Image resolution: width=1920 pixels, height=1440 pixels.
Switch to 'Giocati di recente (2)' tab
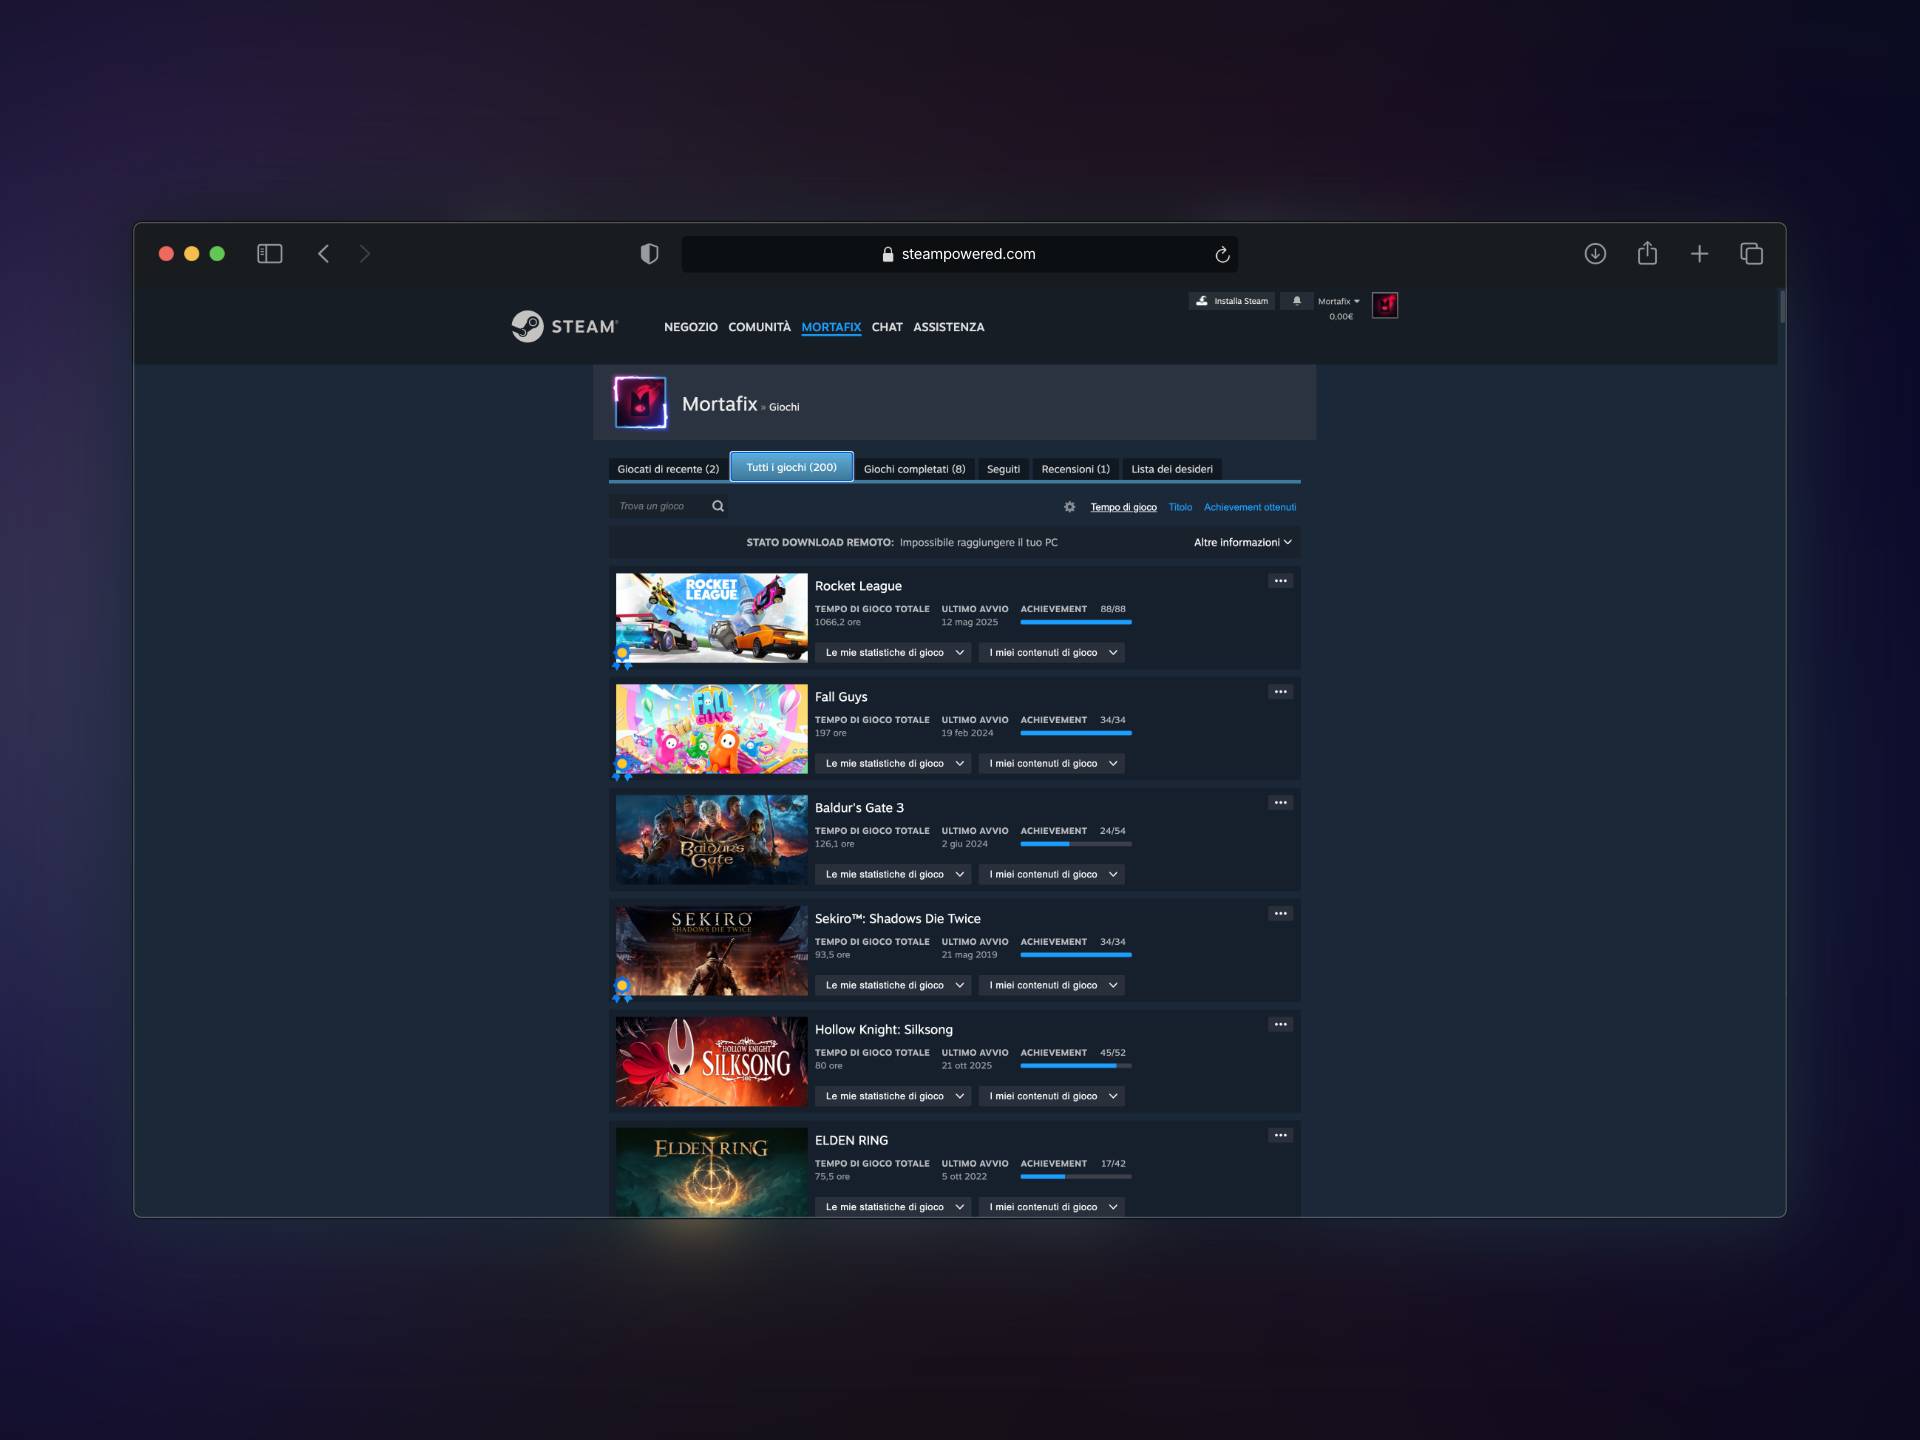click(x=668, y=469)
